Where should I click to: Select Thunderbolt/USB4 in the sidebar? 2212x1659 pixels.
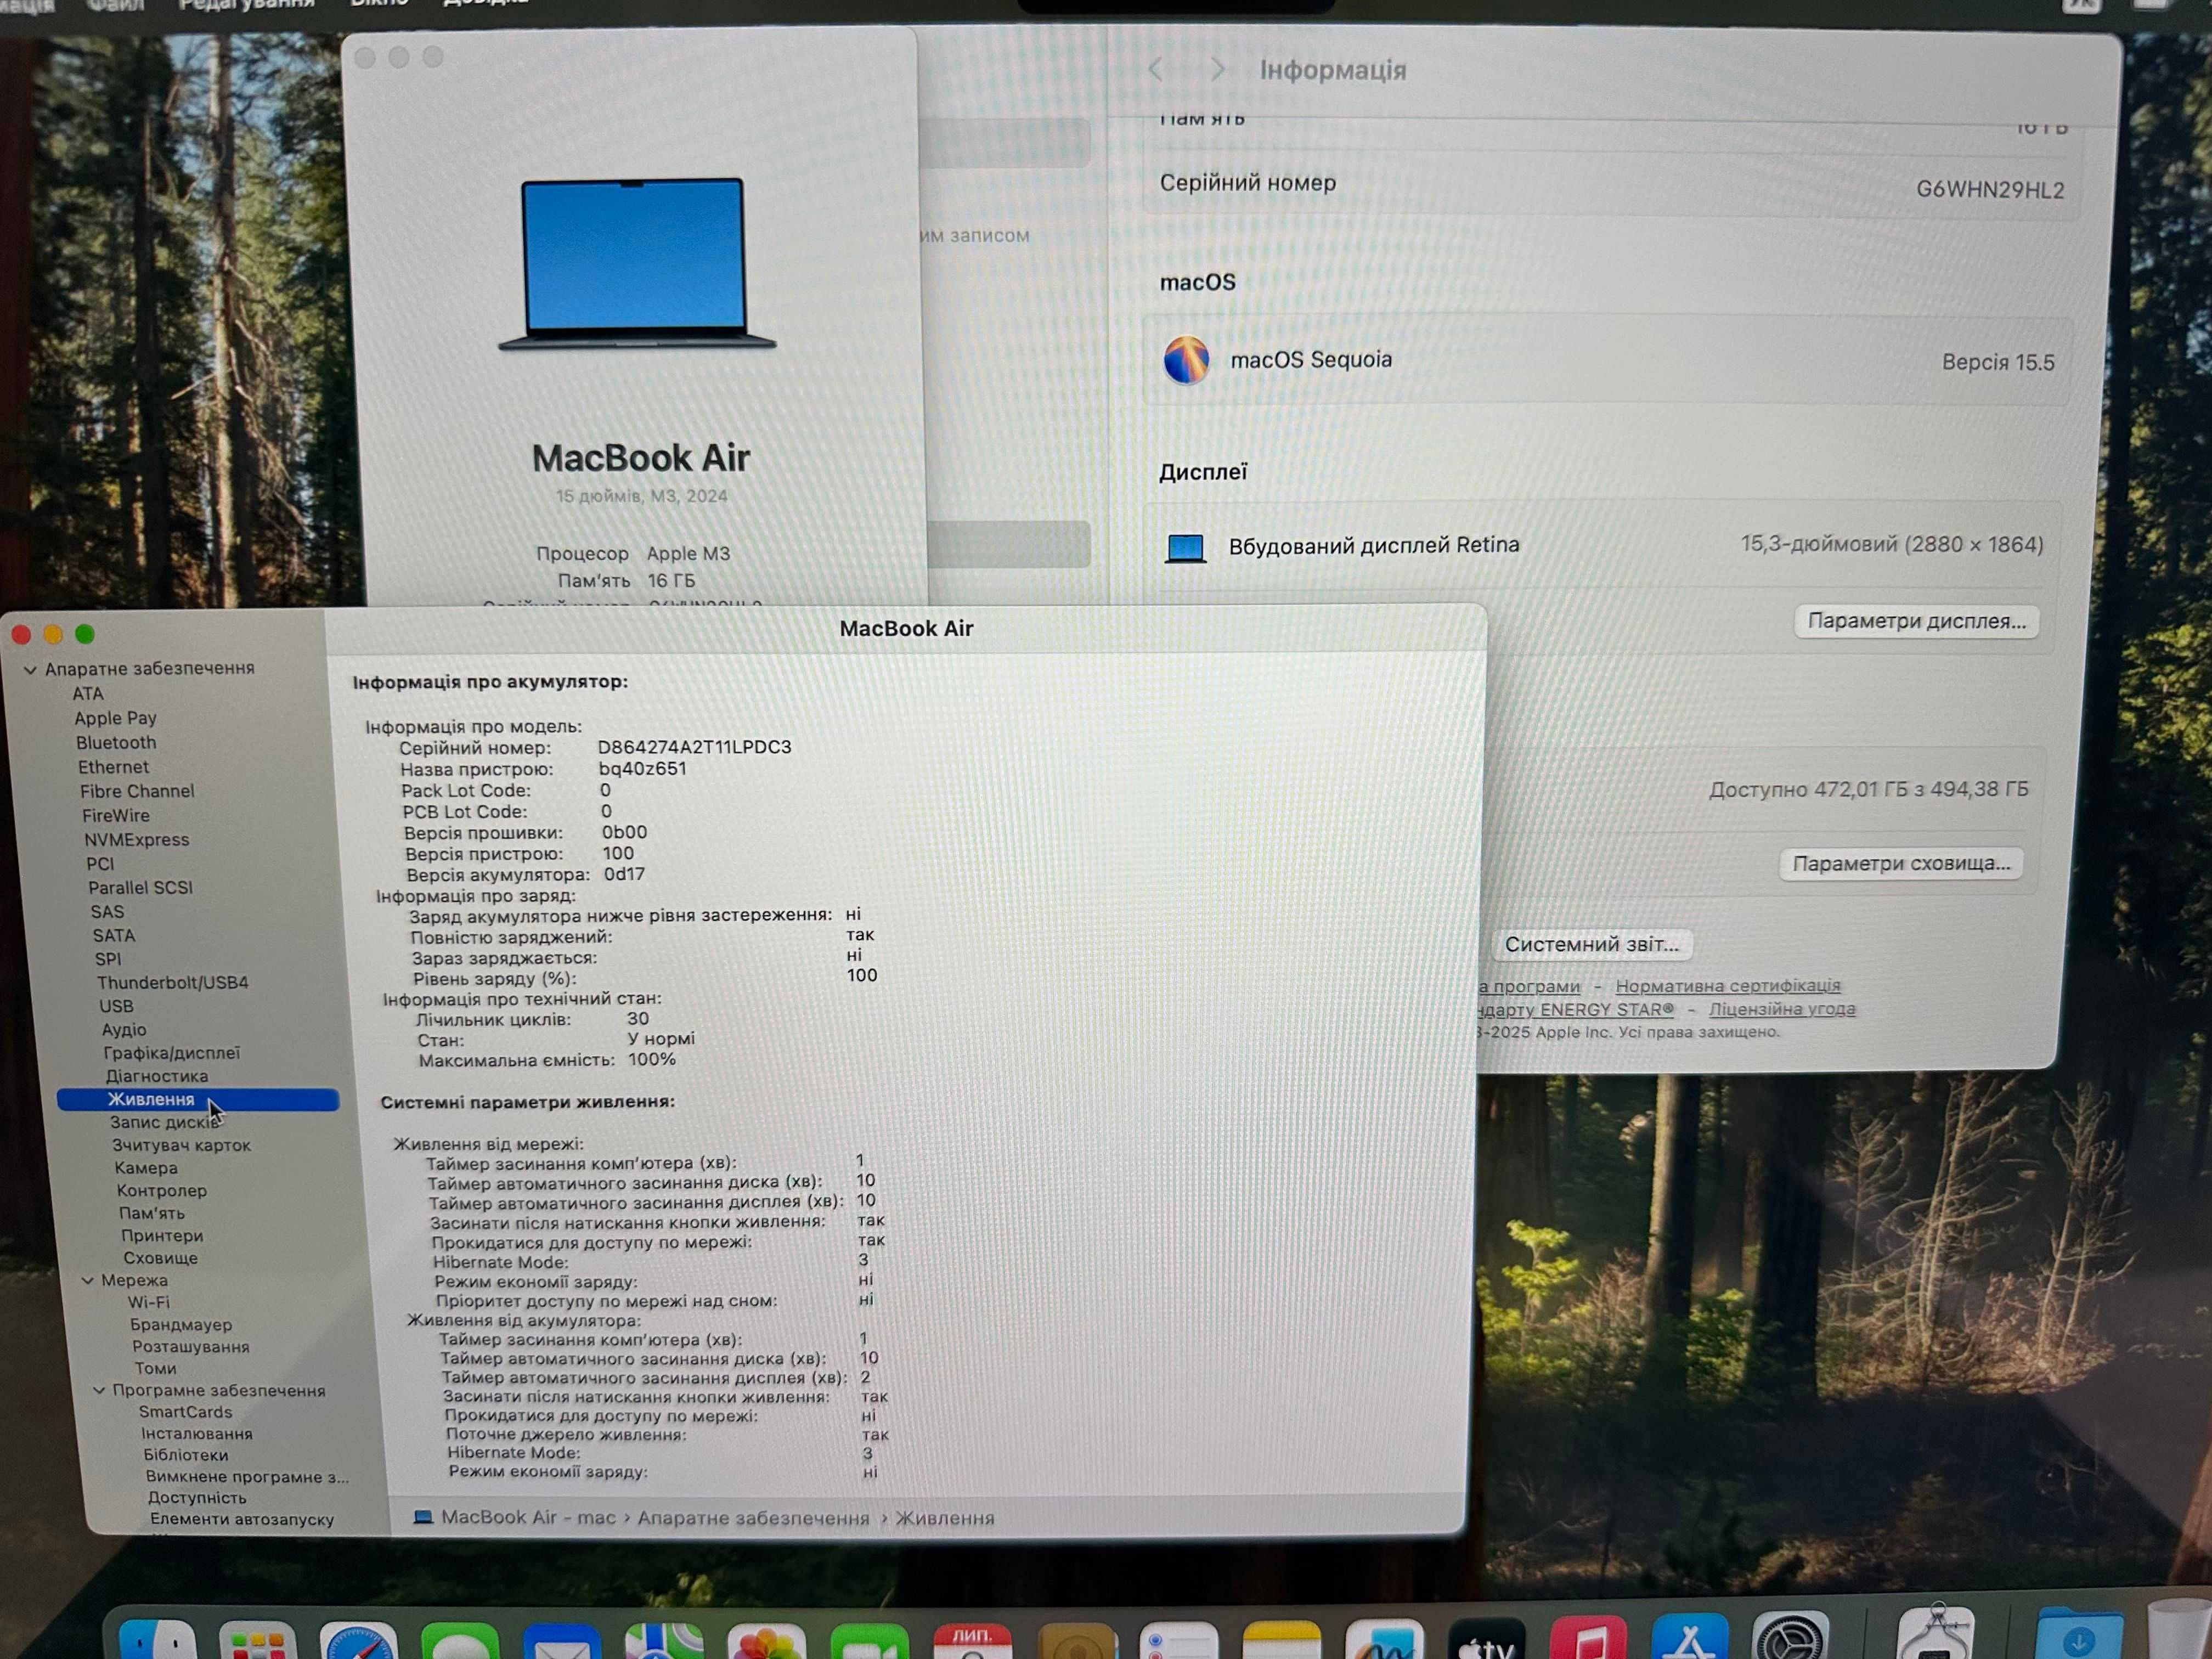172,982
